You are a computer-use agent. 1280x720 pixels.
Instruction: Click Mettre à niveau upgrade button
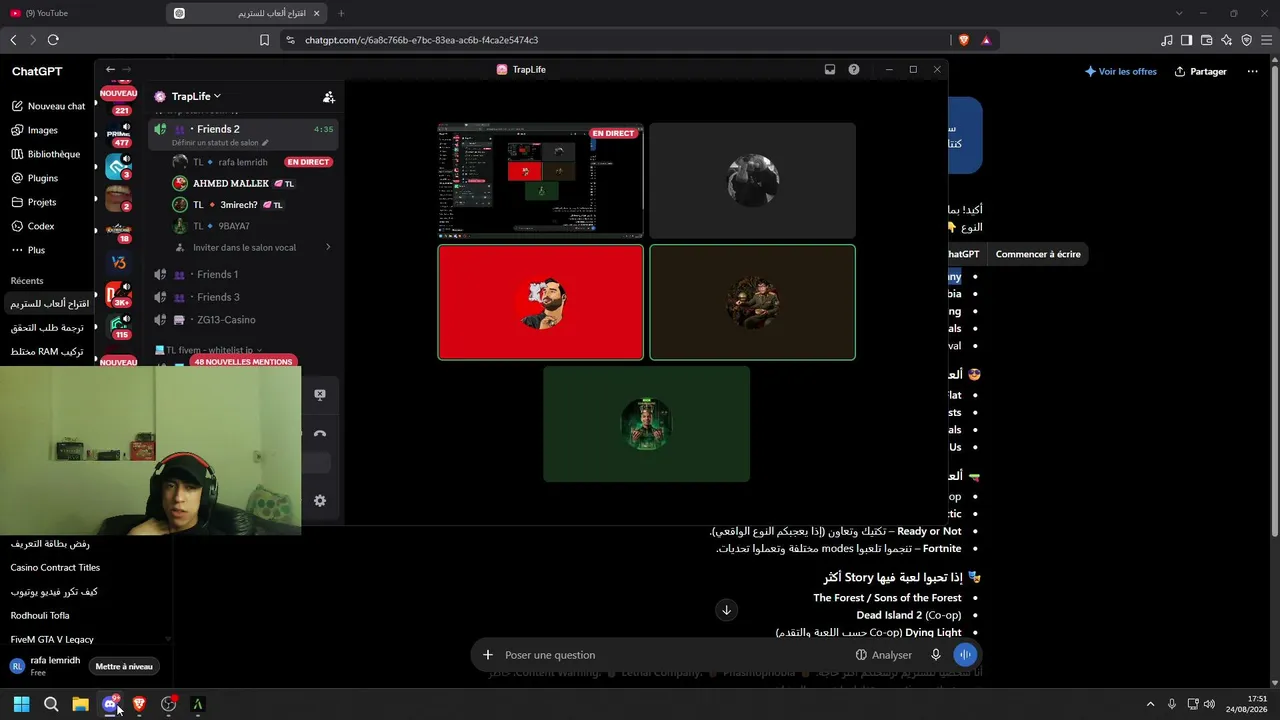click(x=124, y=666)
